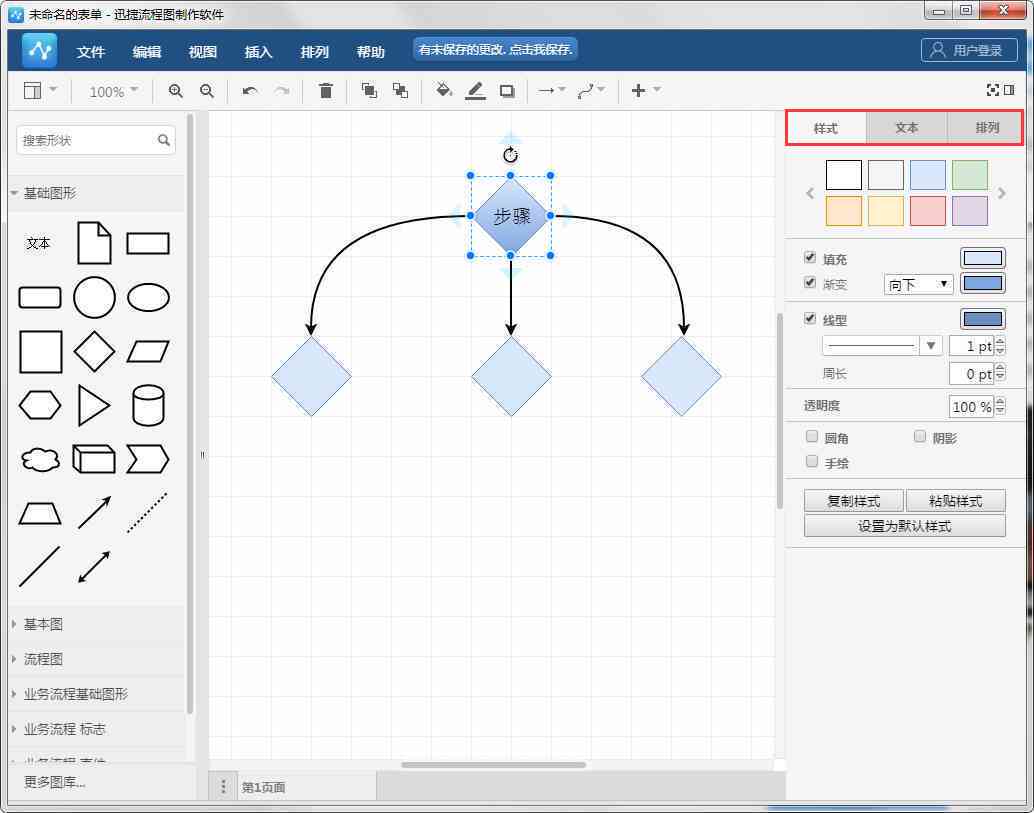The height and width of the screenshot is (813, 1034).
Task: Select the ellipse shape in library
Action: pos(148,297)
